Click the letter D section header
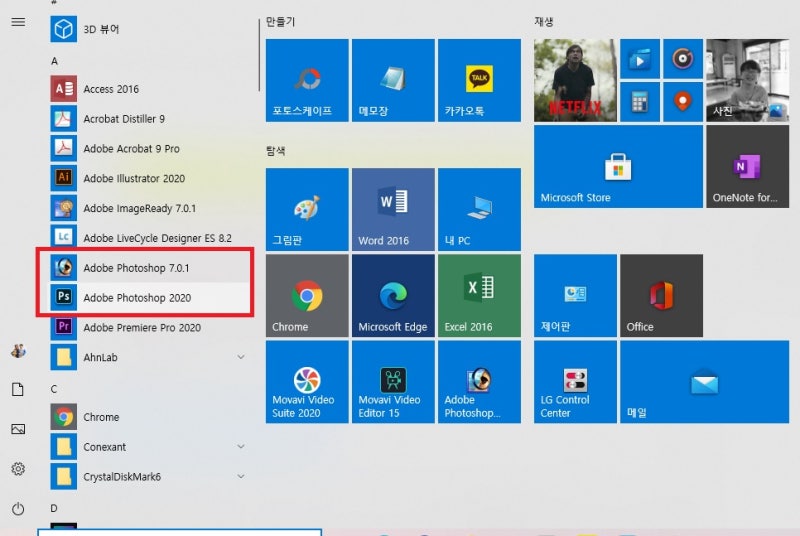Viewport: 800px width, 536px height. coord(54,508)
